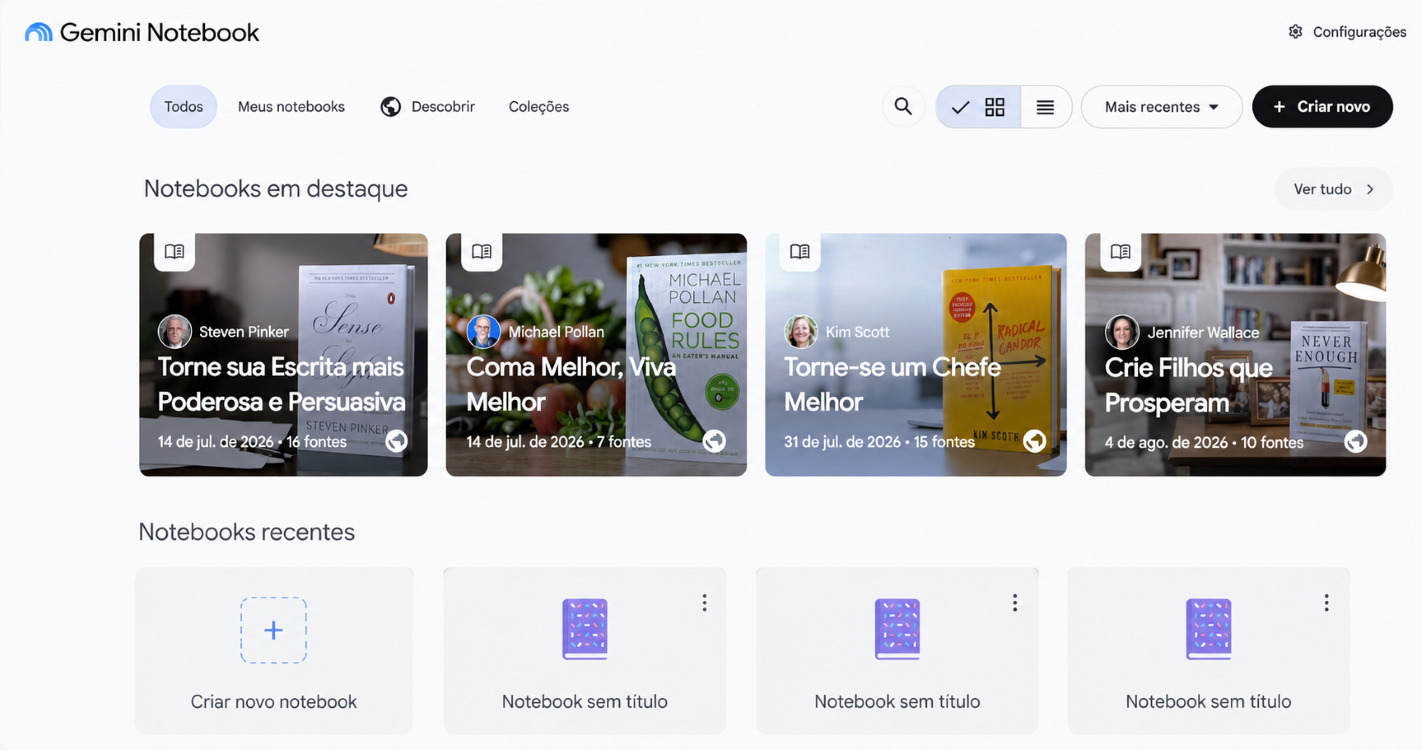The image size is (1422, 750).
Task: Click the Ver tudo button
Action: pos(1333,189)
